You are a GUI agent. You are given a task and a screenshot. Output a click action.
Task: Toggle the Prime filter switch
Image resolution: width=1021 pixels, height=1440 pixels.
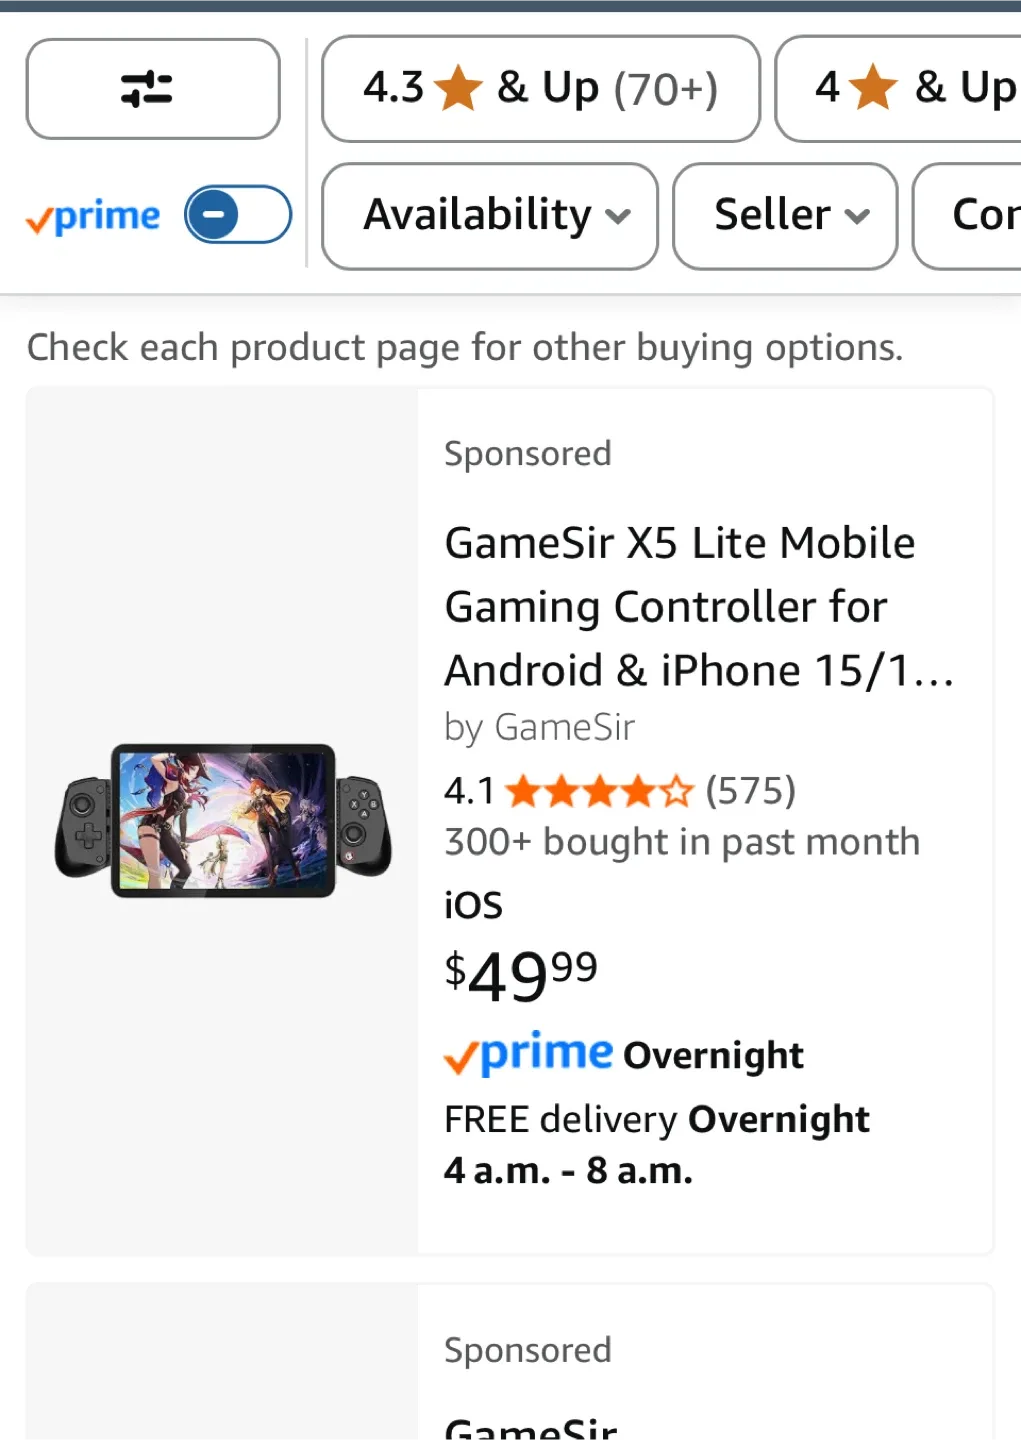click(x=237, y=214)
